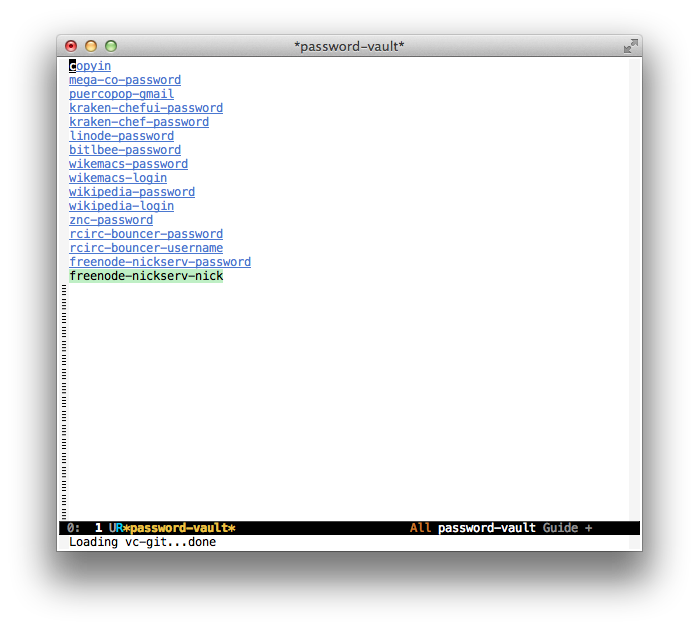Click password-vault major mode name

[486, 528]
